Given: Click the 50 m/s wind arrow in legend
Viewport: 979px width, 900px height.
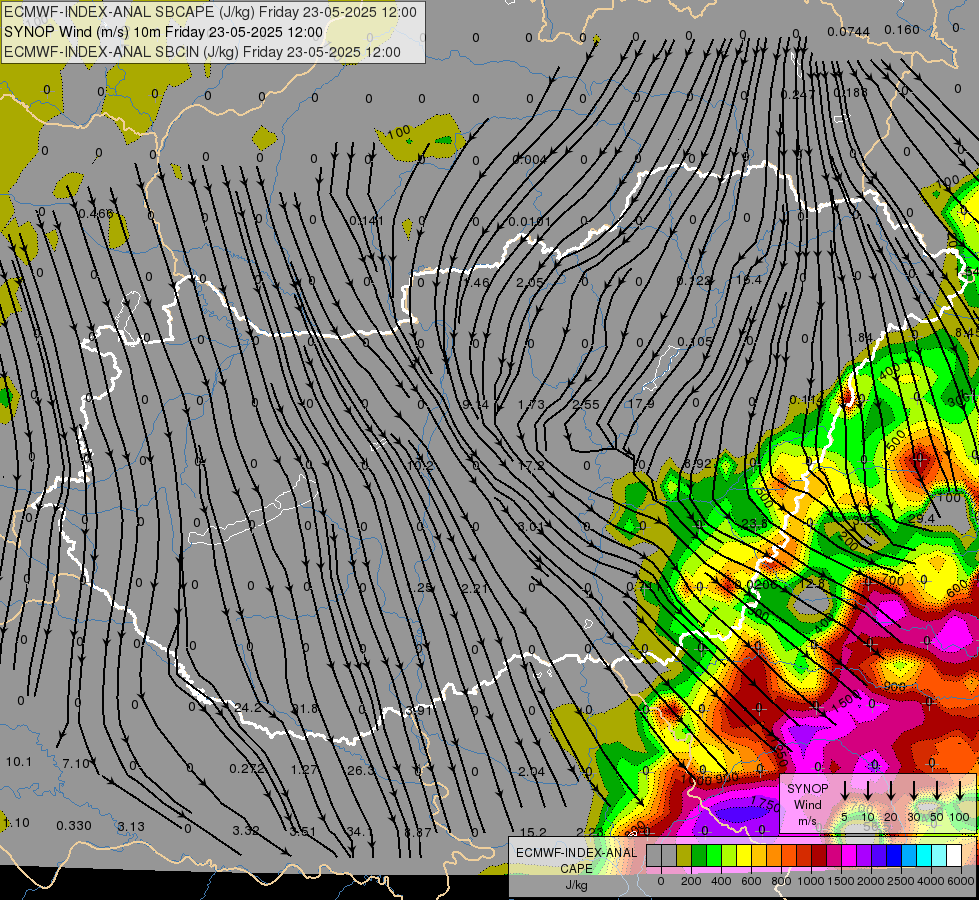Looking at the screenshot, I should [x=937, y=789].
